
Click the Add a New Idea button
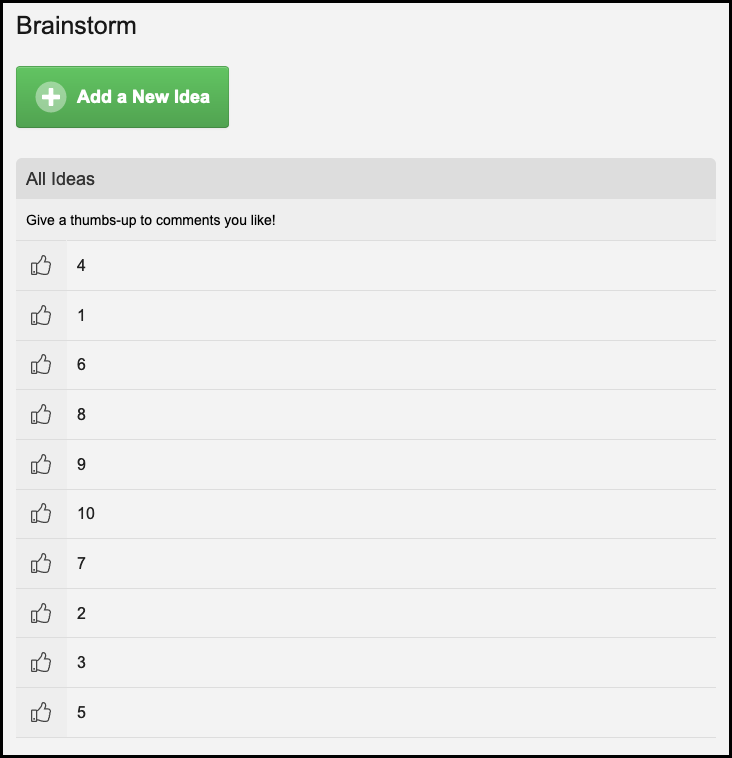tap(122, 97)
